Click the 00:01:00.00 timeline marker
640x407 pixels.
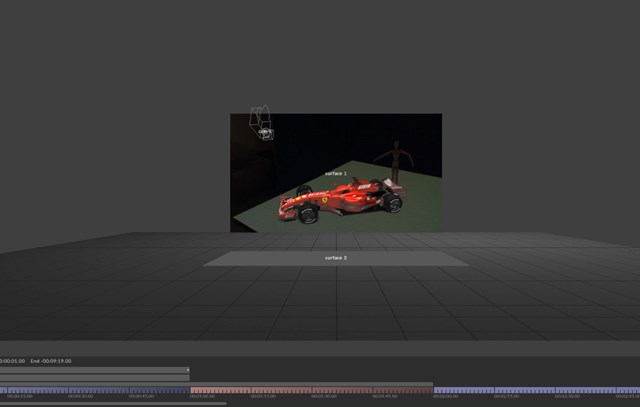(x=202, y=396)
